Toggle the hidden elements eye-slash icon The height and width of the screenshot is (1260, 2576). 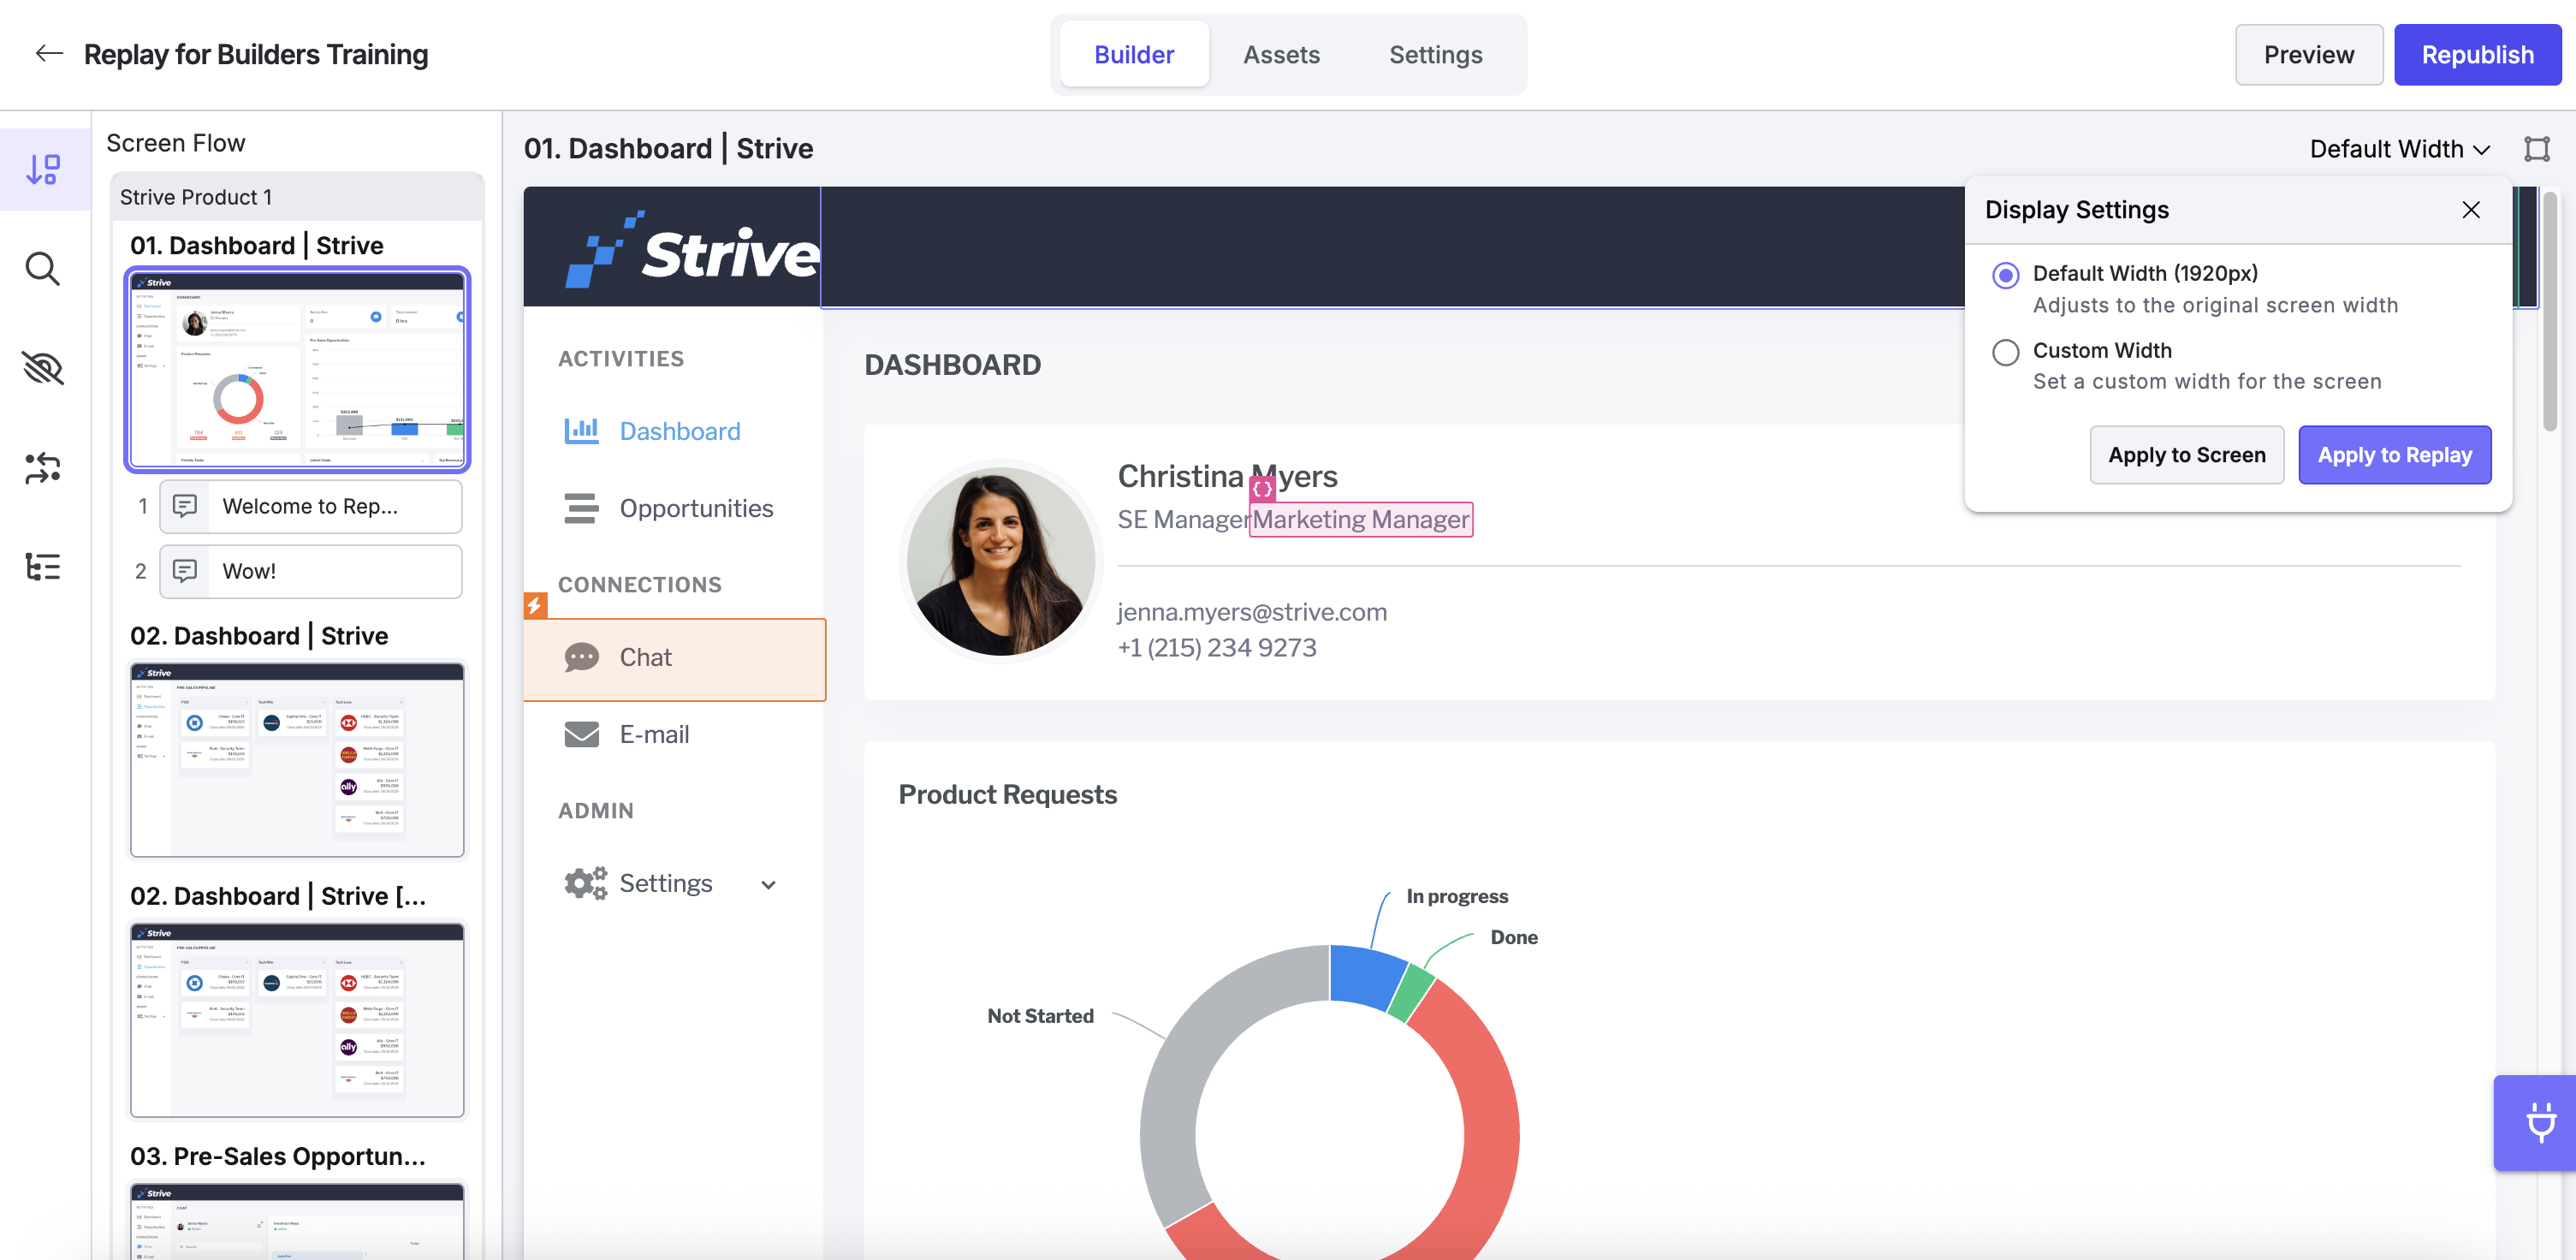coord(43,369)
